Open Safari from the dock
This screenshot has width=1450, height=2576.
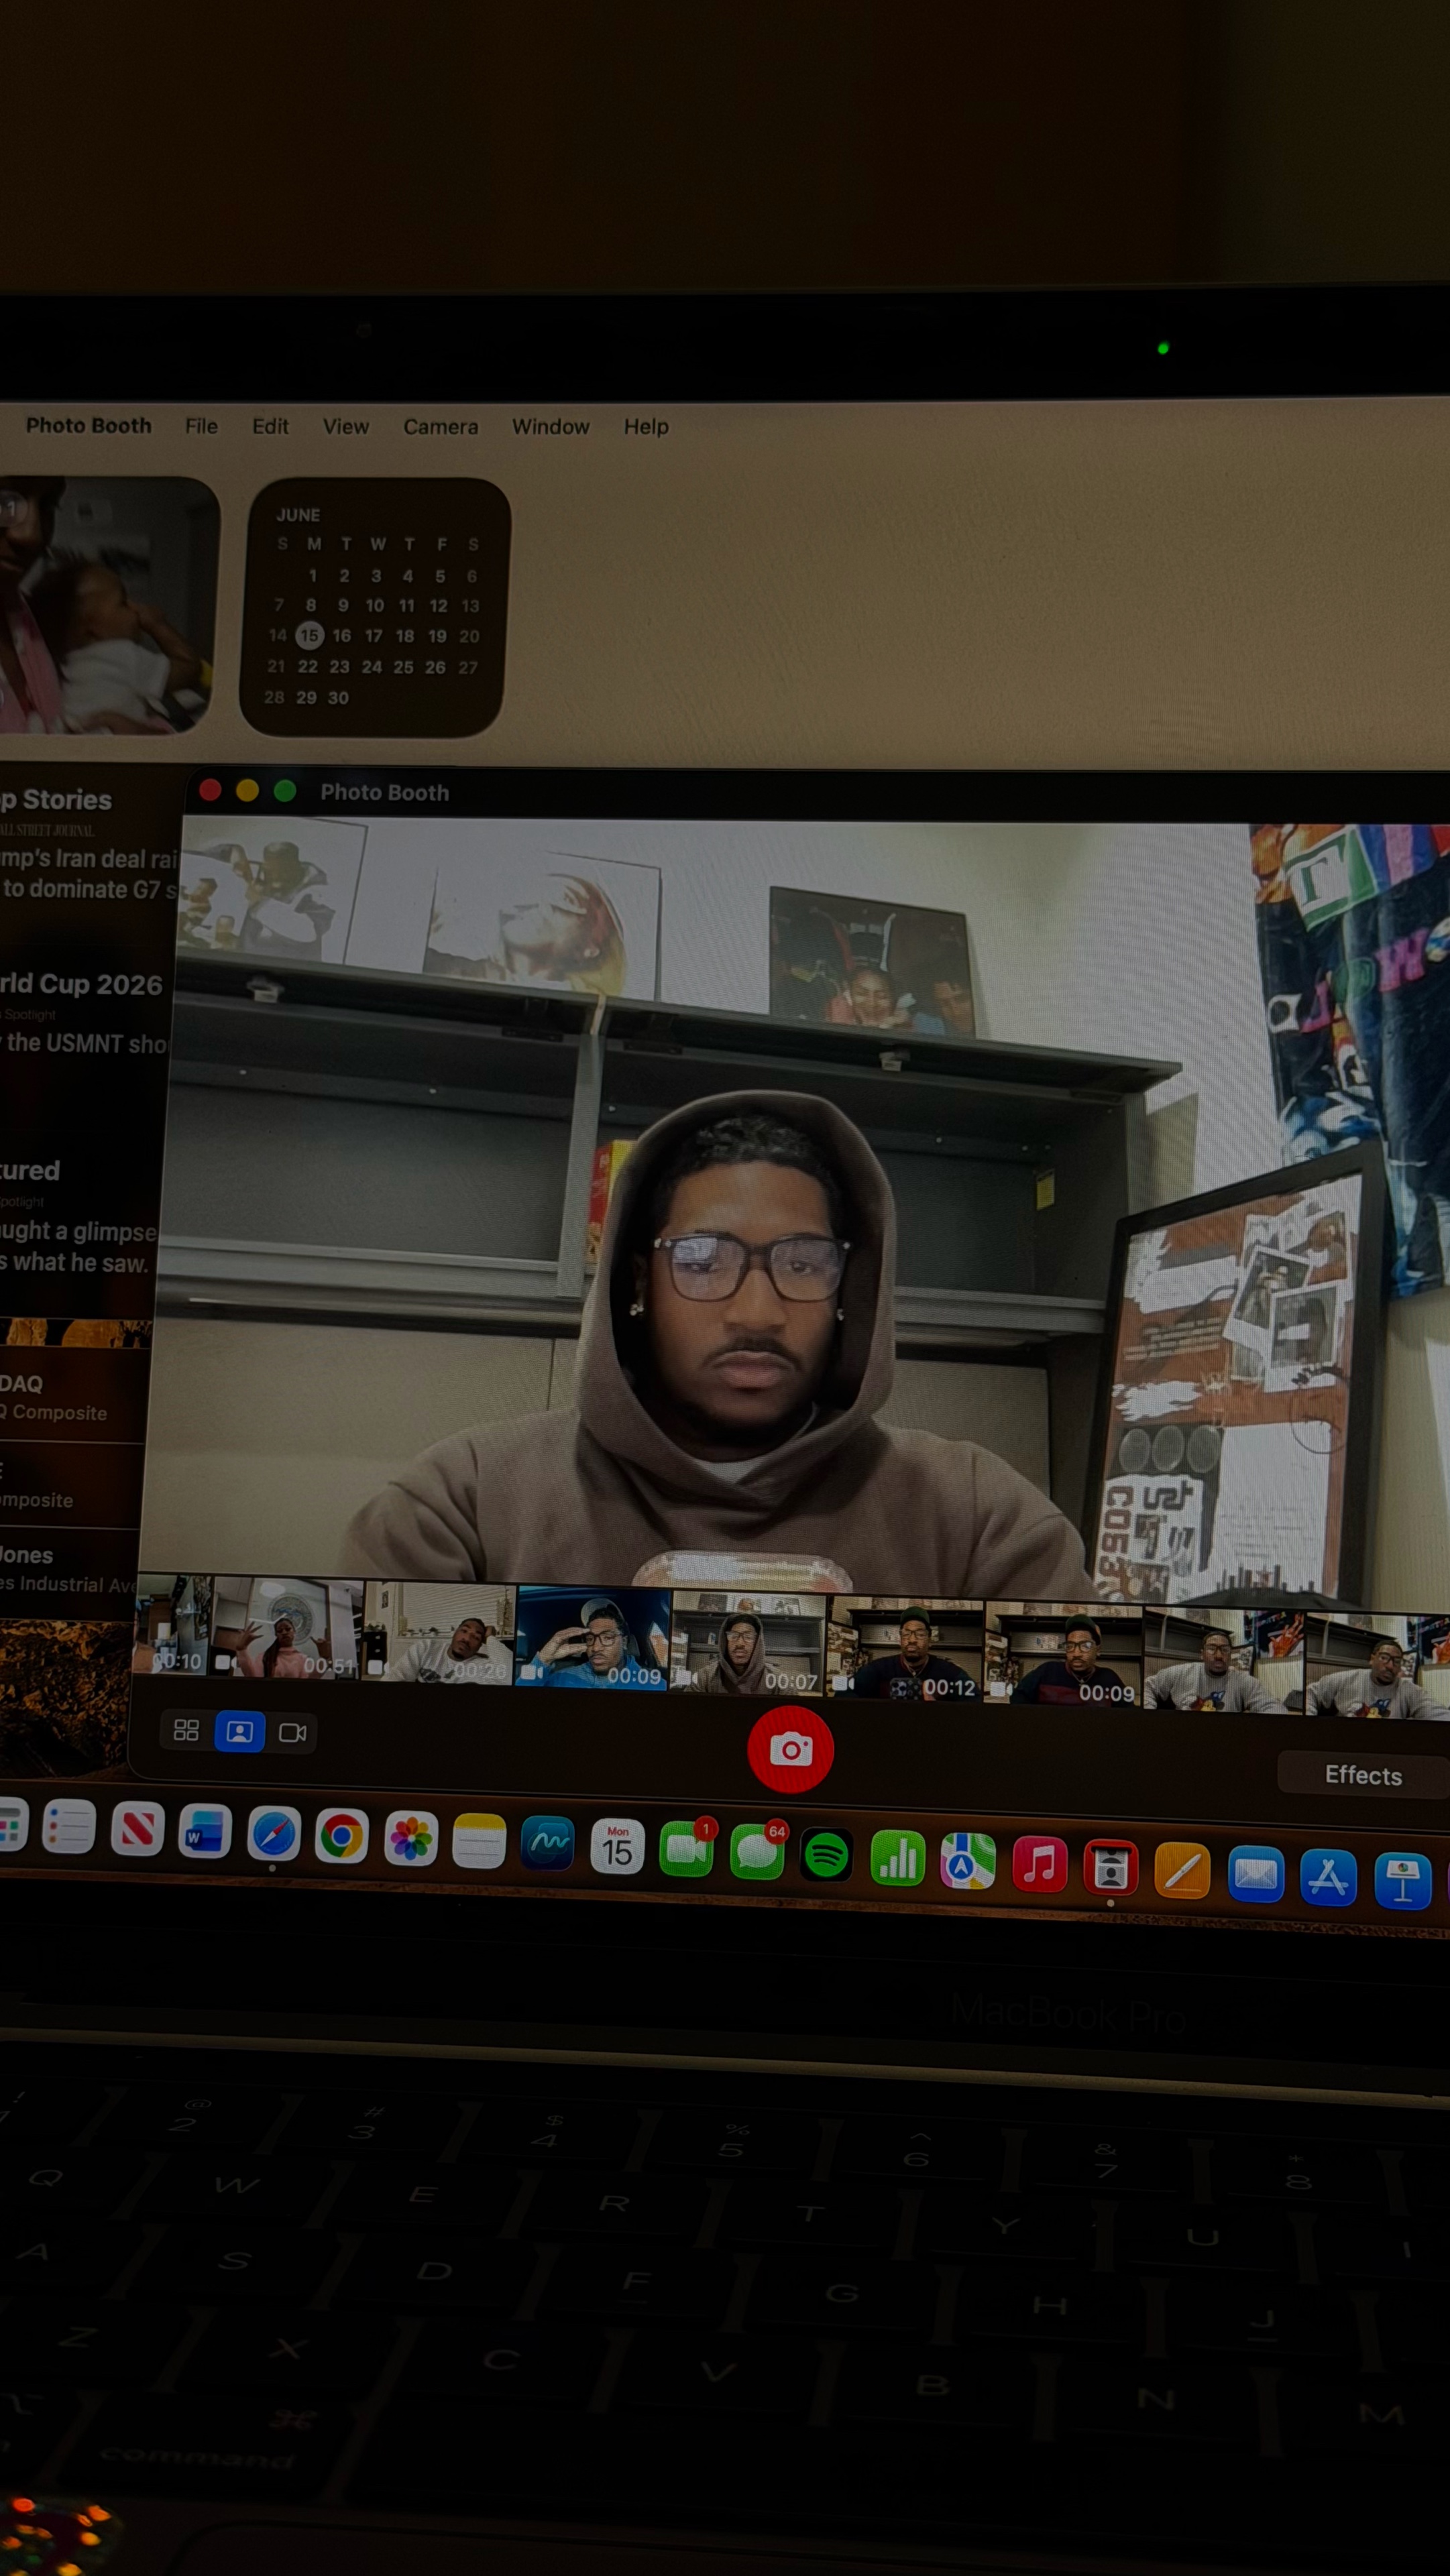click(274, 1833)
